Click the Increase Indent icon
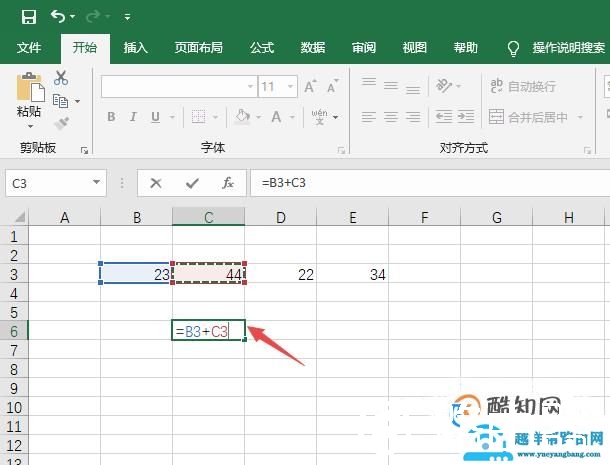Screen dimensions: 610x465 click(466, 116)
